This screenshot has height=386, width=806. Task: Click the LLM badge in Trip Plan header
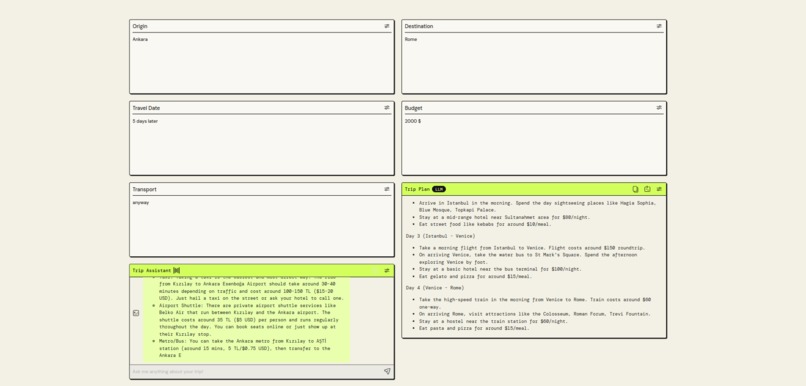click(x=438, y=189)
